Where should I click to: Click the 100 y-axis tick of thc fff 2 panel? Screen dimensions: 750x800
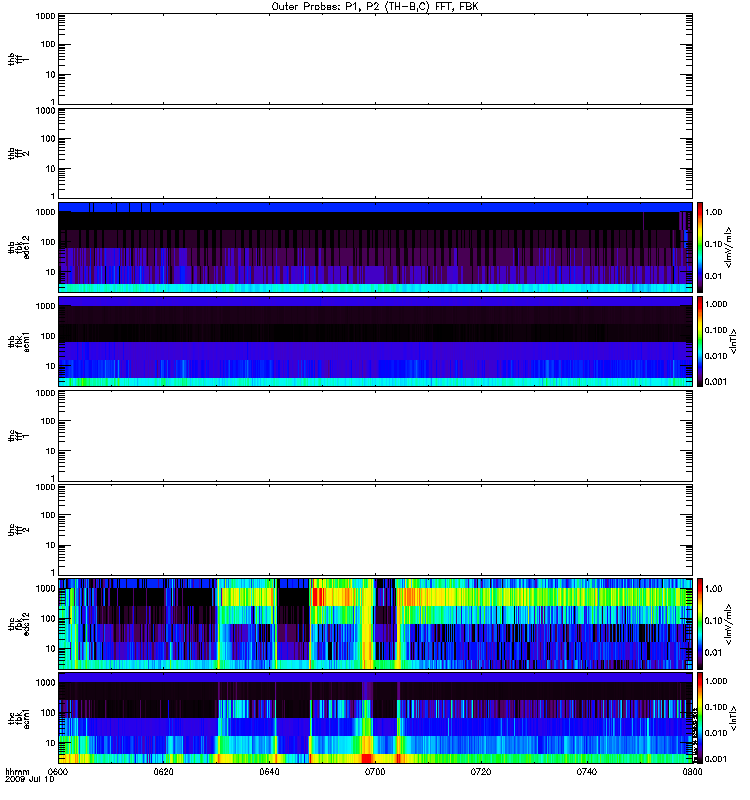48,515
